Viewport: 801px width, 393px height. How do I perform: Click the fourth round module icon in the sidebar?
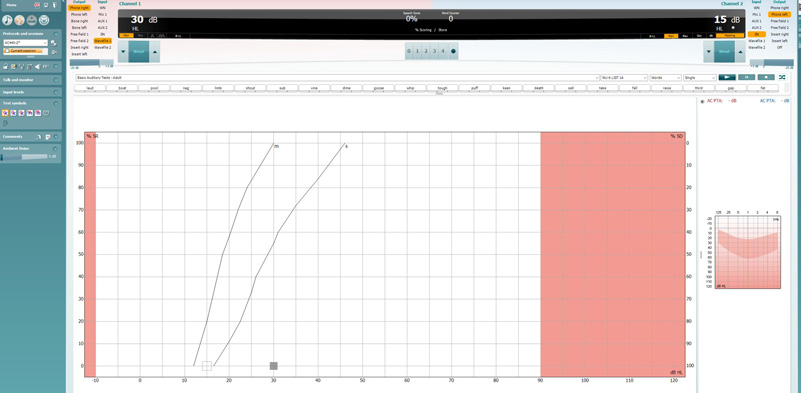[x=44, y=20]
